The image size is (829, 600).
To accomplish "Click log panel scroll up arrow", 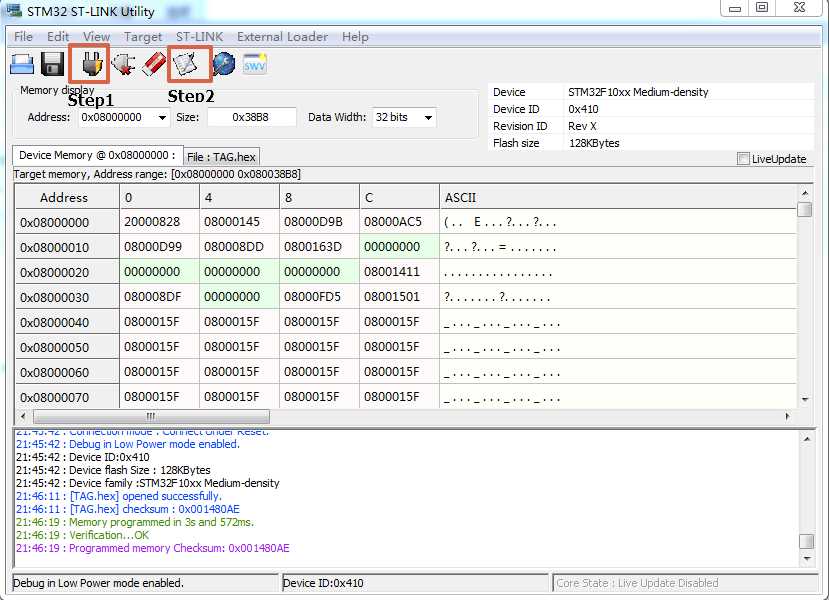I will (807, 439).
